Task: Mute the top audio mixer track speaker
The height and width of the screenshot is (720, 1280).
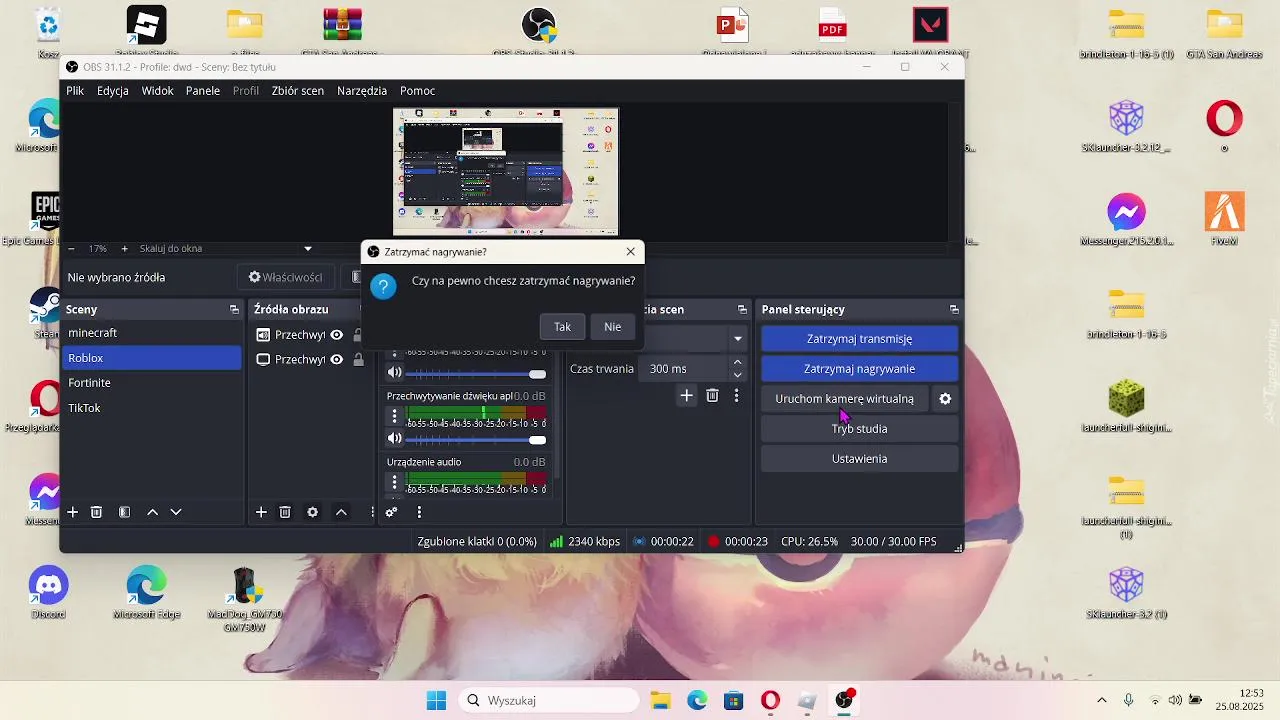Action: [x=394, y=373]
